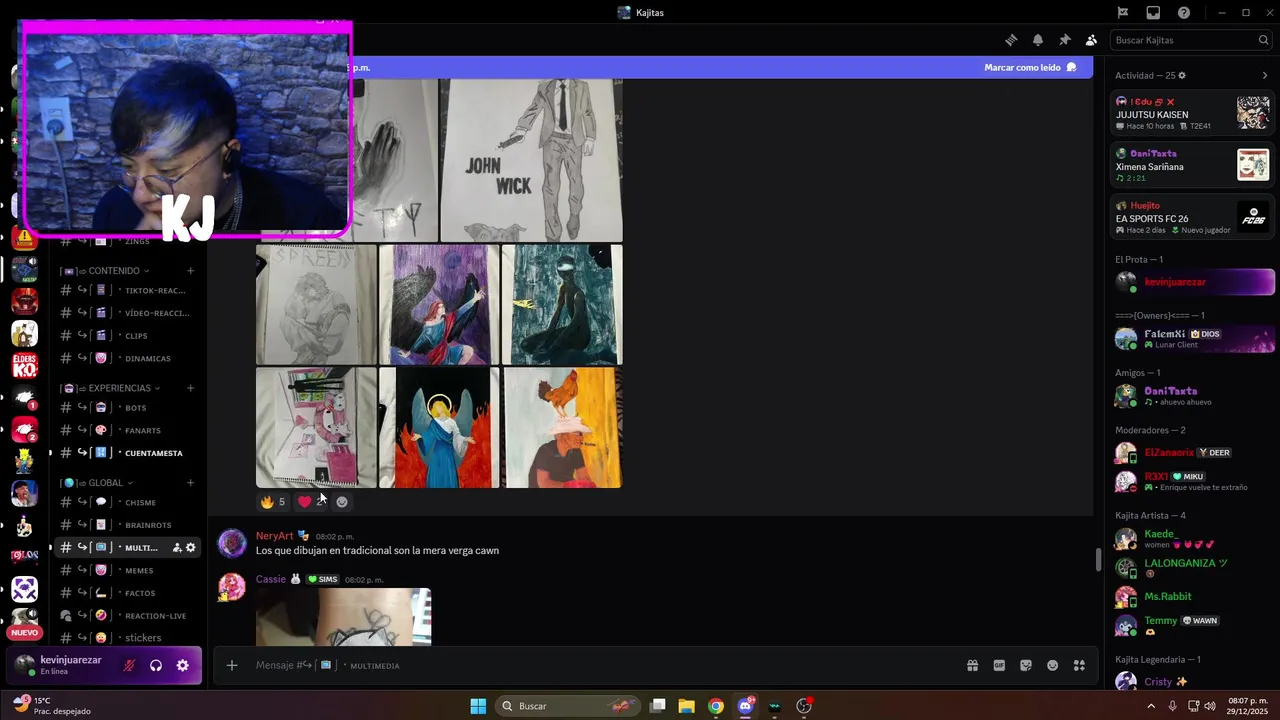1280x720 pixels.
Task: Create a channel in the CONTENIDO category
Action: (190, 271)
